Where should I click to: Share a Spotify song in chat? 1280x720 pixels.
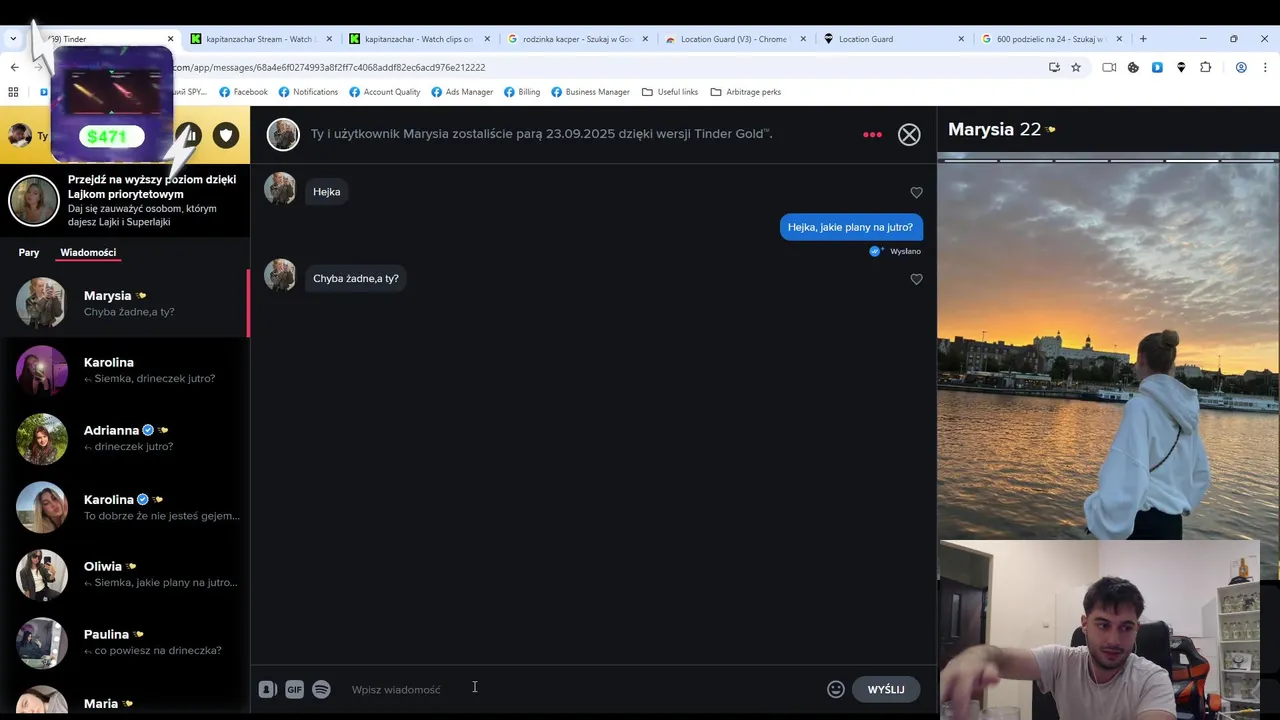coord(321,689)
